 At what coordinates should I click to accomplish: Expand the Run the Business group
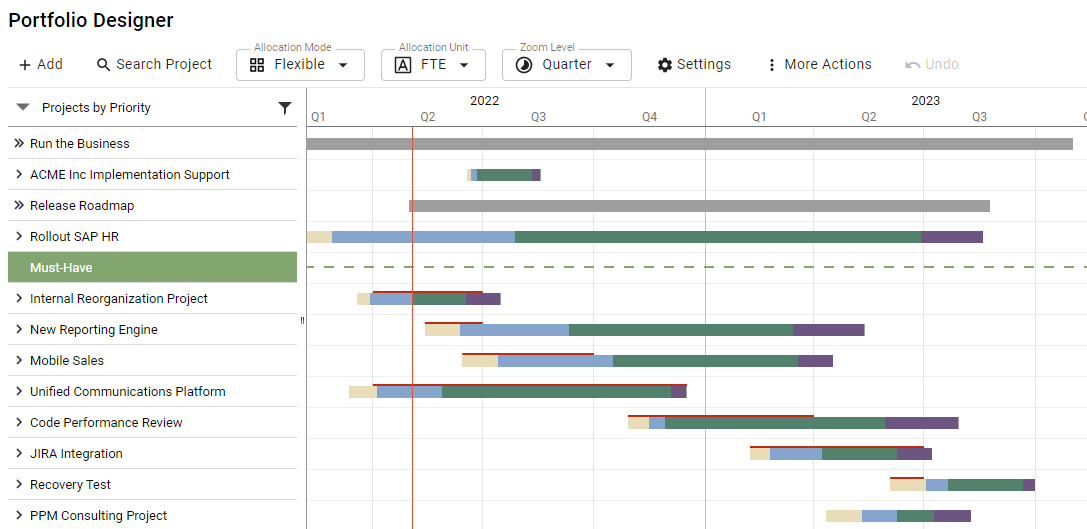tap(19, 144)
